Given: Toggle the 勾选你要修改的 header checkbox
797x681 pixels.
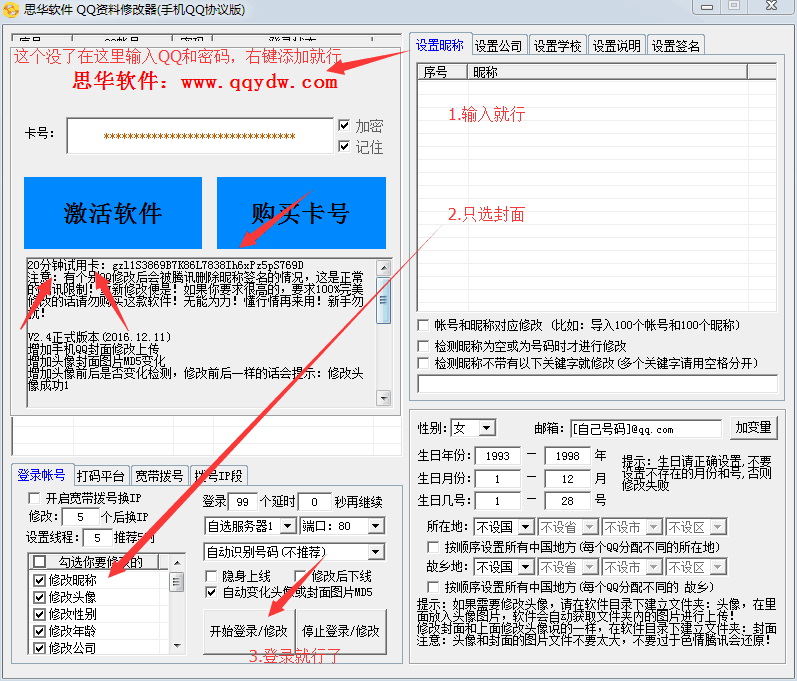Looking at the screenshot, I should pos(39,562).
